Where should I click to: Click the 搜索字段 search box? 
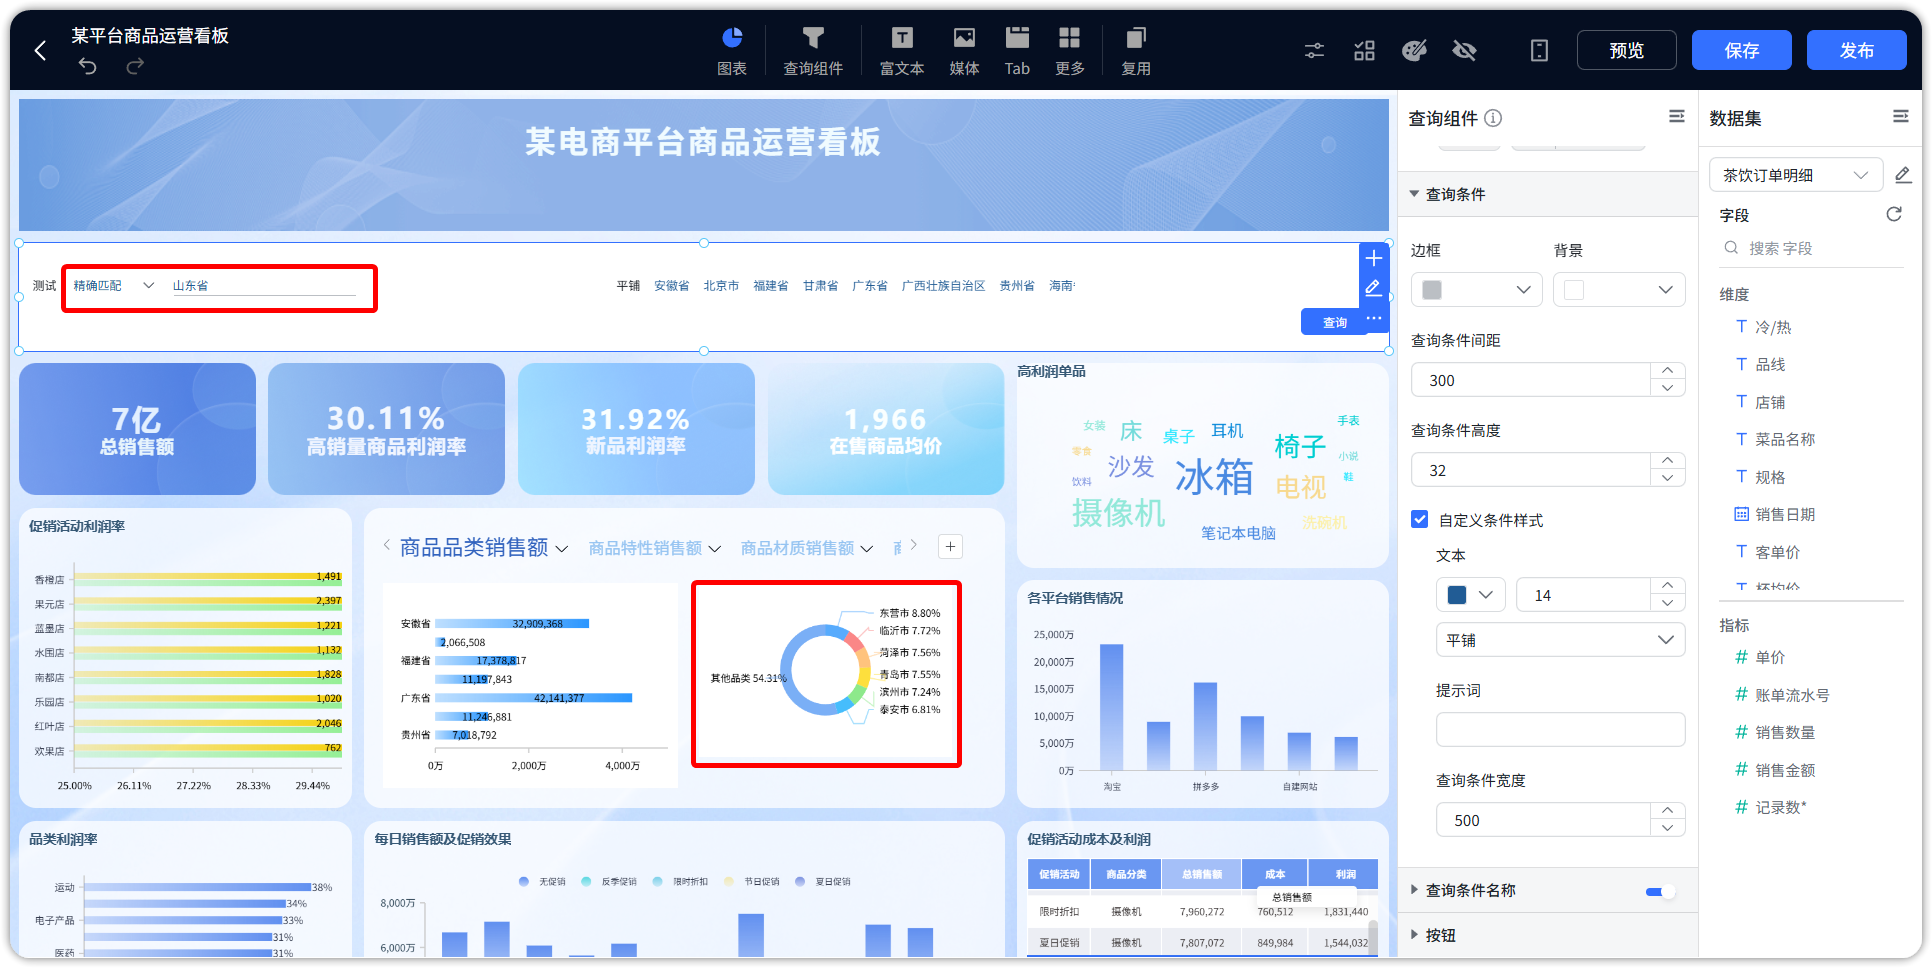1811,248
